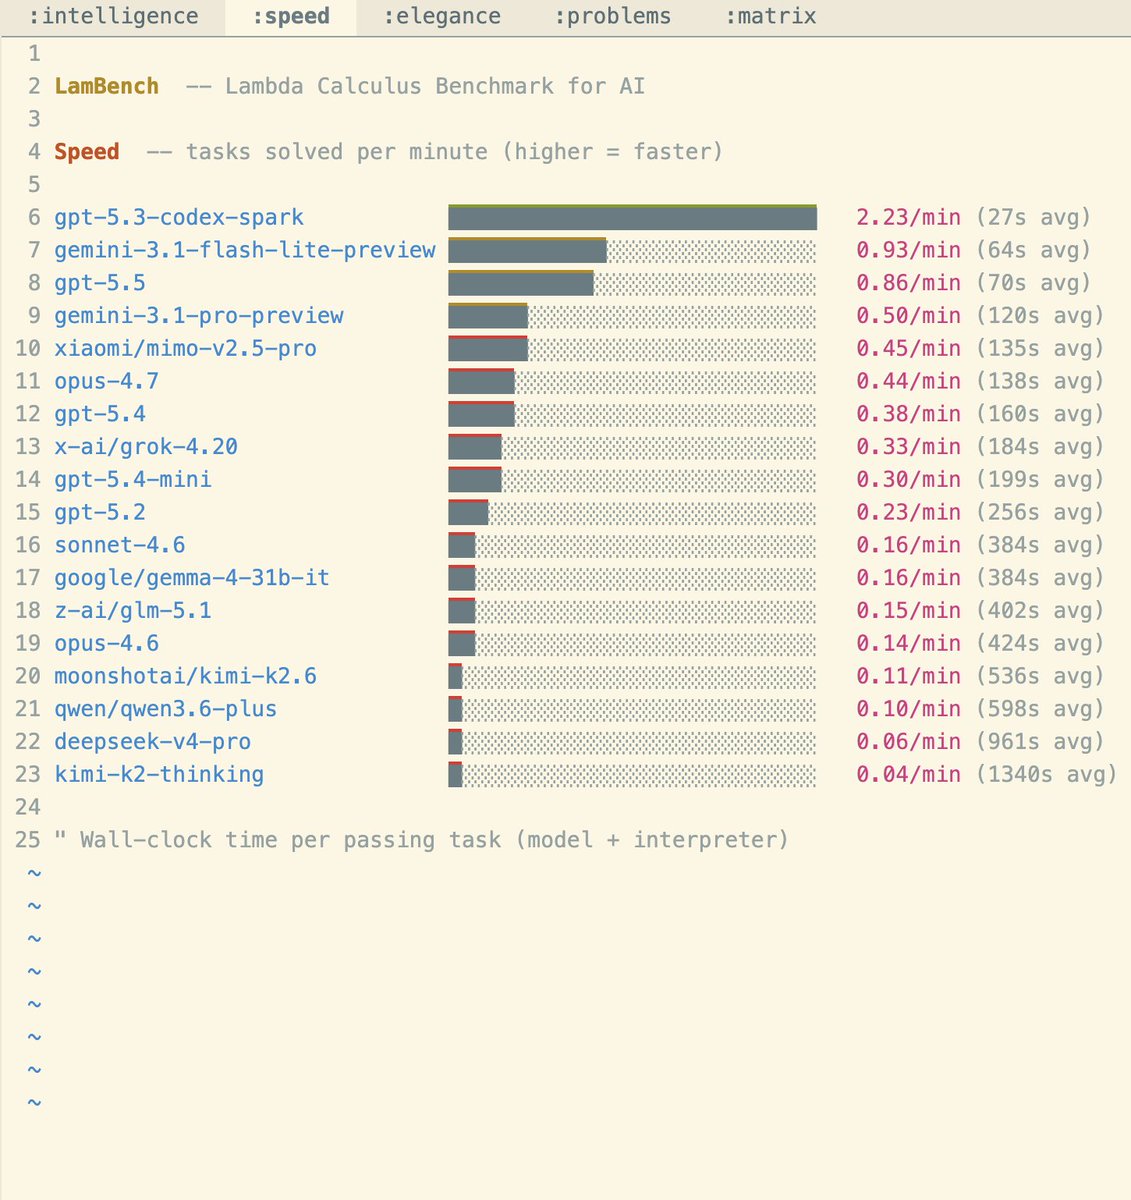1131x1200 pixels.
Task: Click the gpt-5.4 model name
Action: coord(100,414)
